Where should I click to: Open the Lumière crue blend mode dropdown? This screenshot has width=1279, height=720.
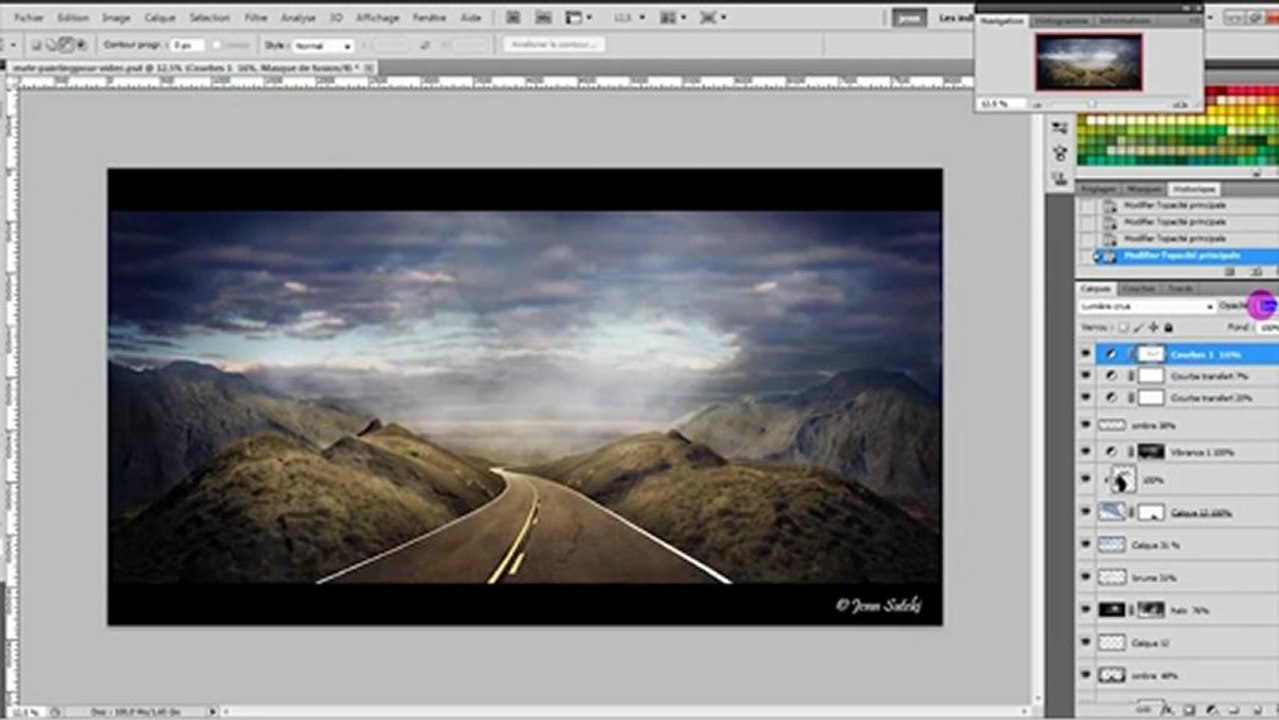(x=1146, y=306)
